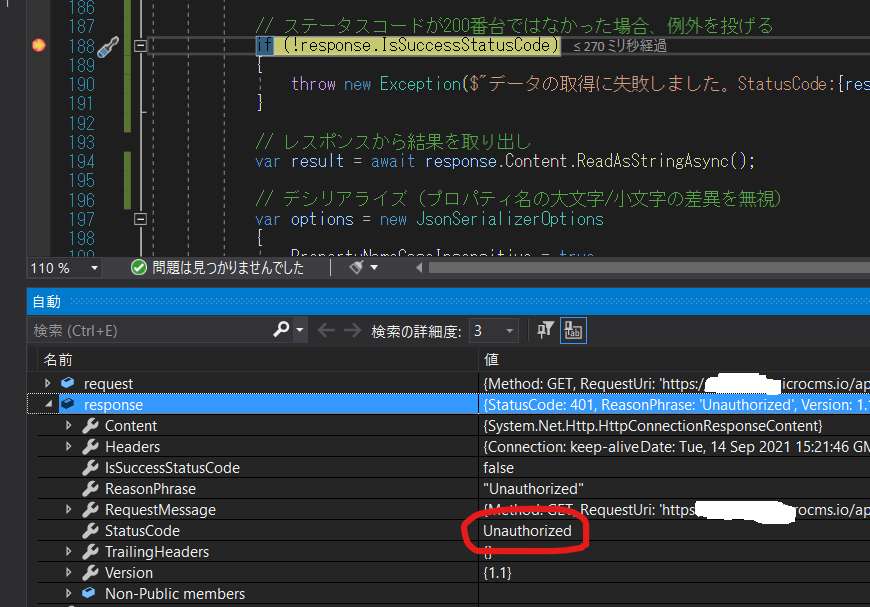Screen dimensions: 870x607
Task: Click the {1.1} Version value
Action: [x=497, y=573]
